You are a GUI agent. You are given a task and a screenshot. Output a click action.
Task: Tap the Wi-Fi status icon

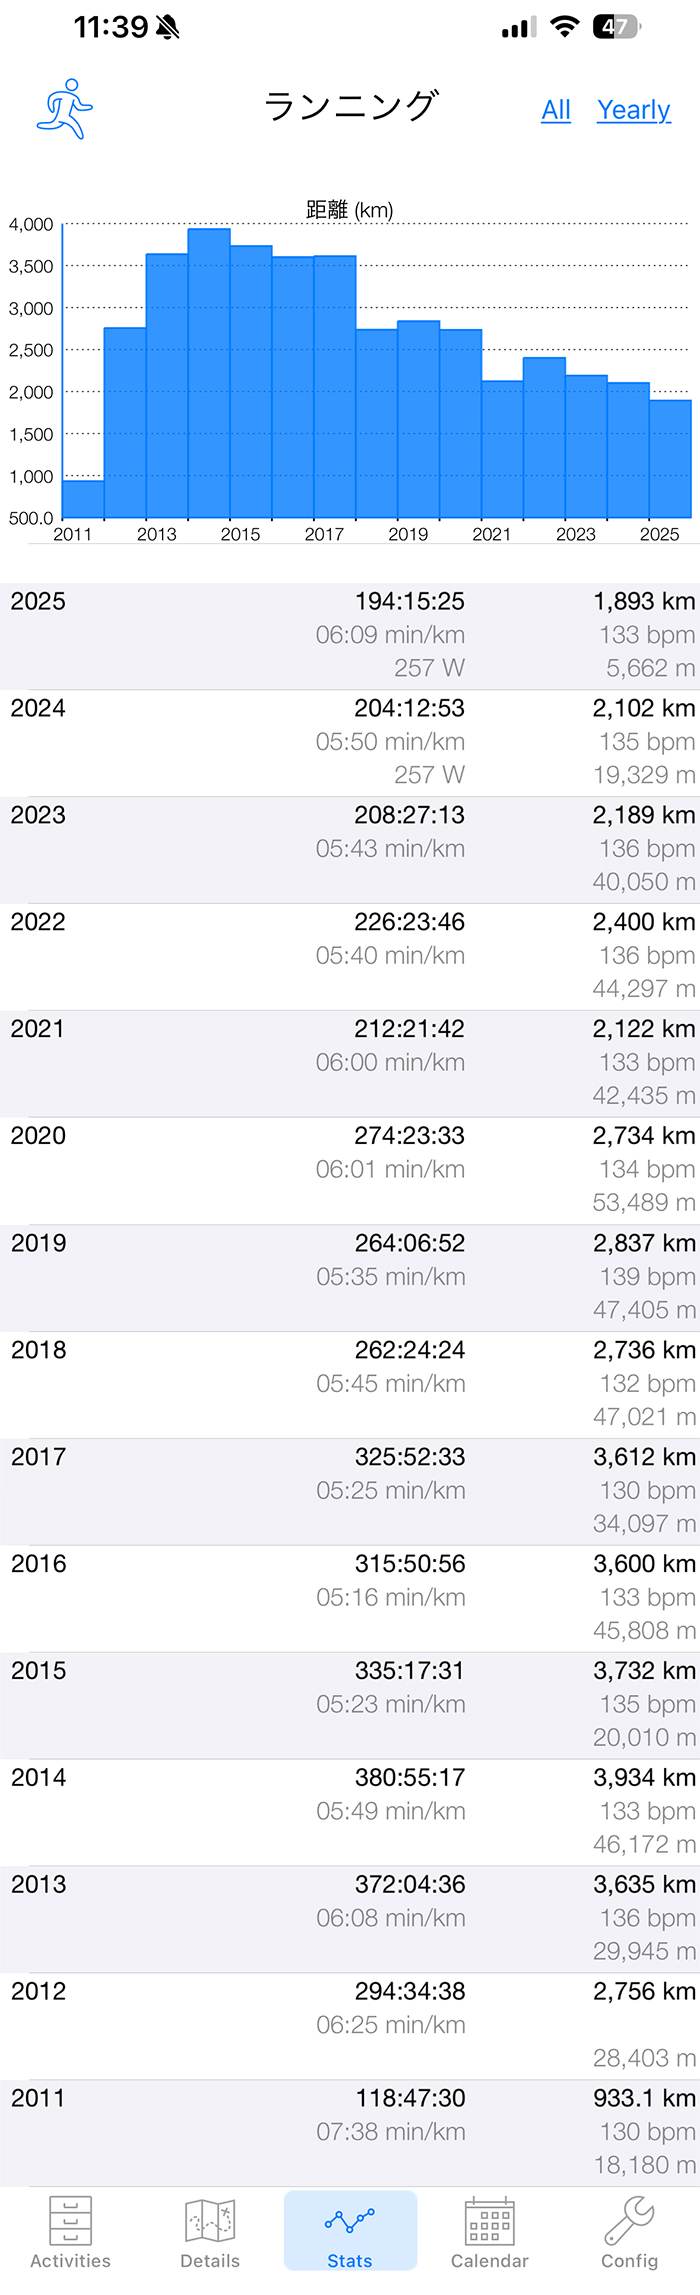pyautogui.click(x=565, y=27)
